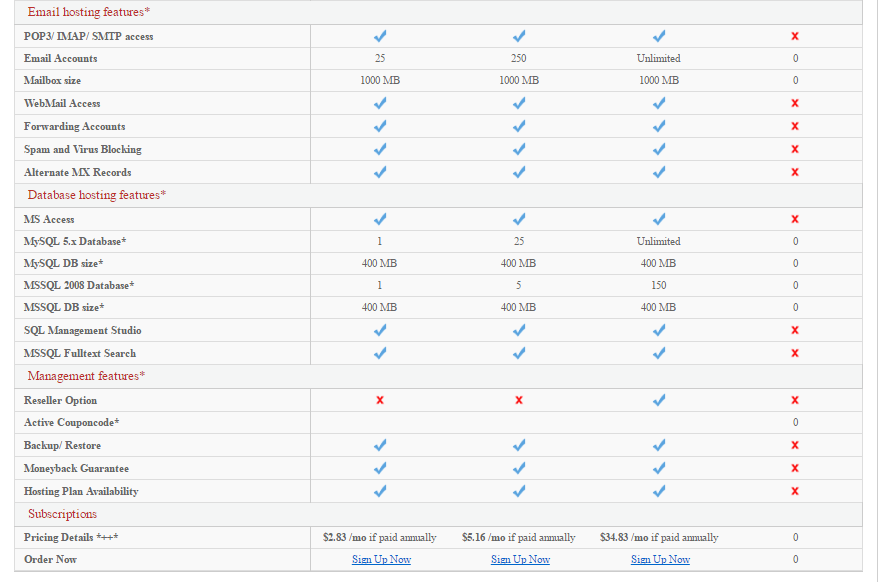Click first-plan checkmark in MS Access row

[x=380, y=219]
